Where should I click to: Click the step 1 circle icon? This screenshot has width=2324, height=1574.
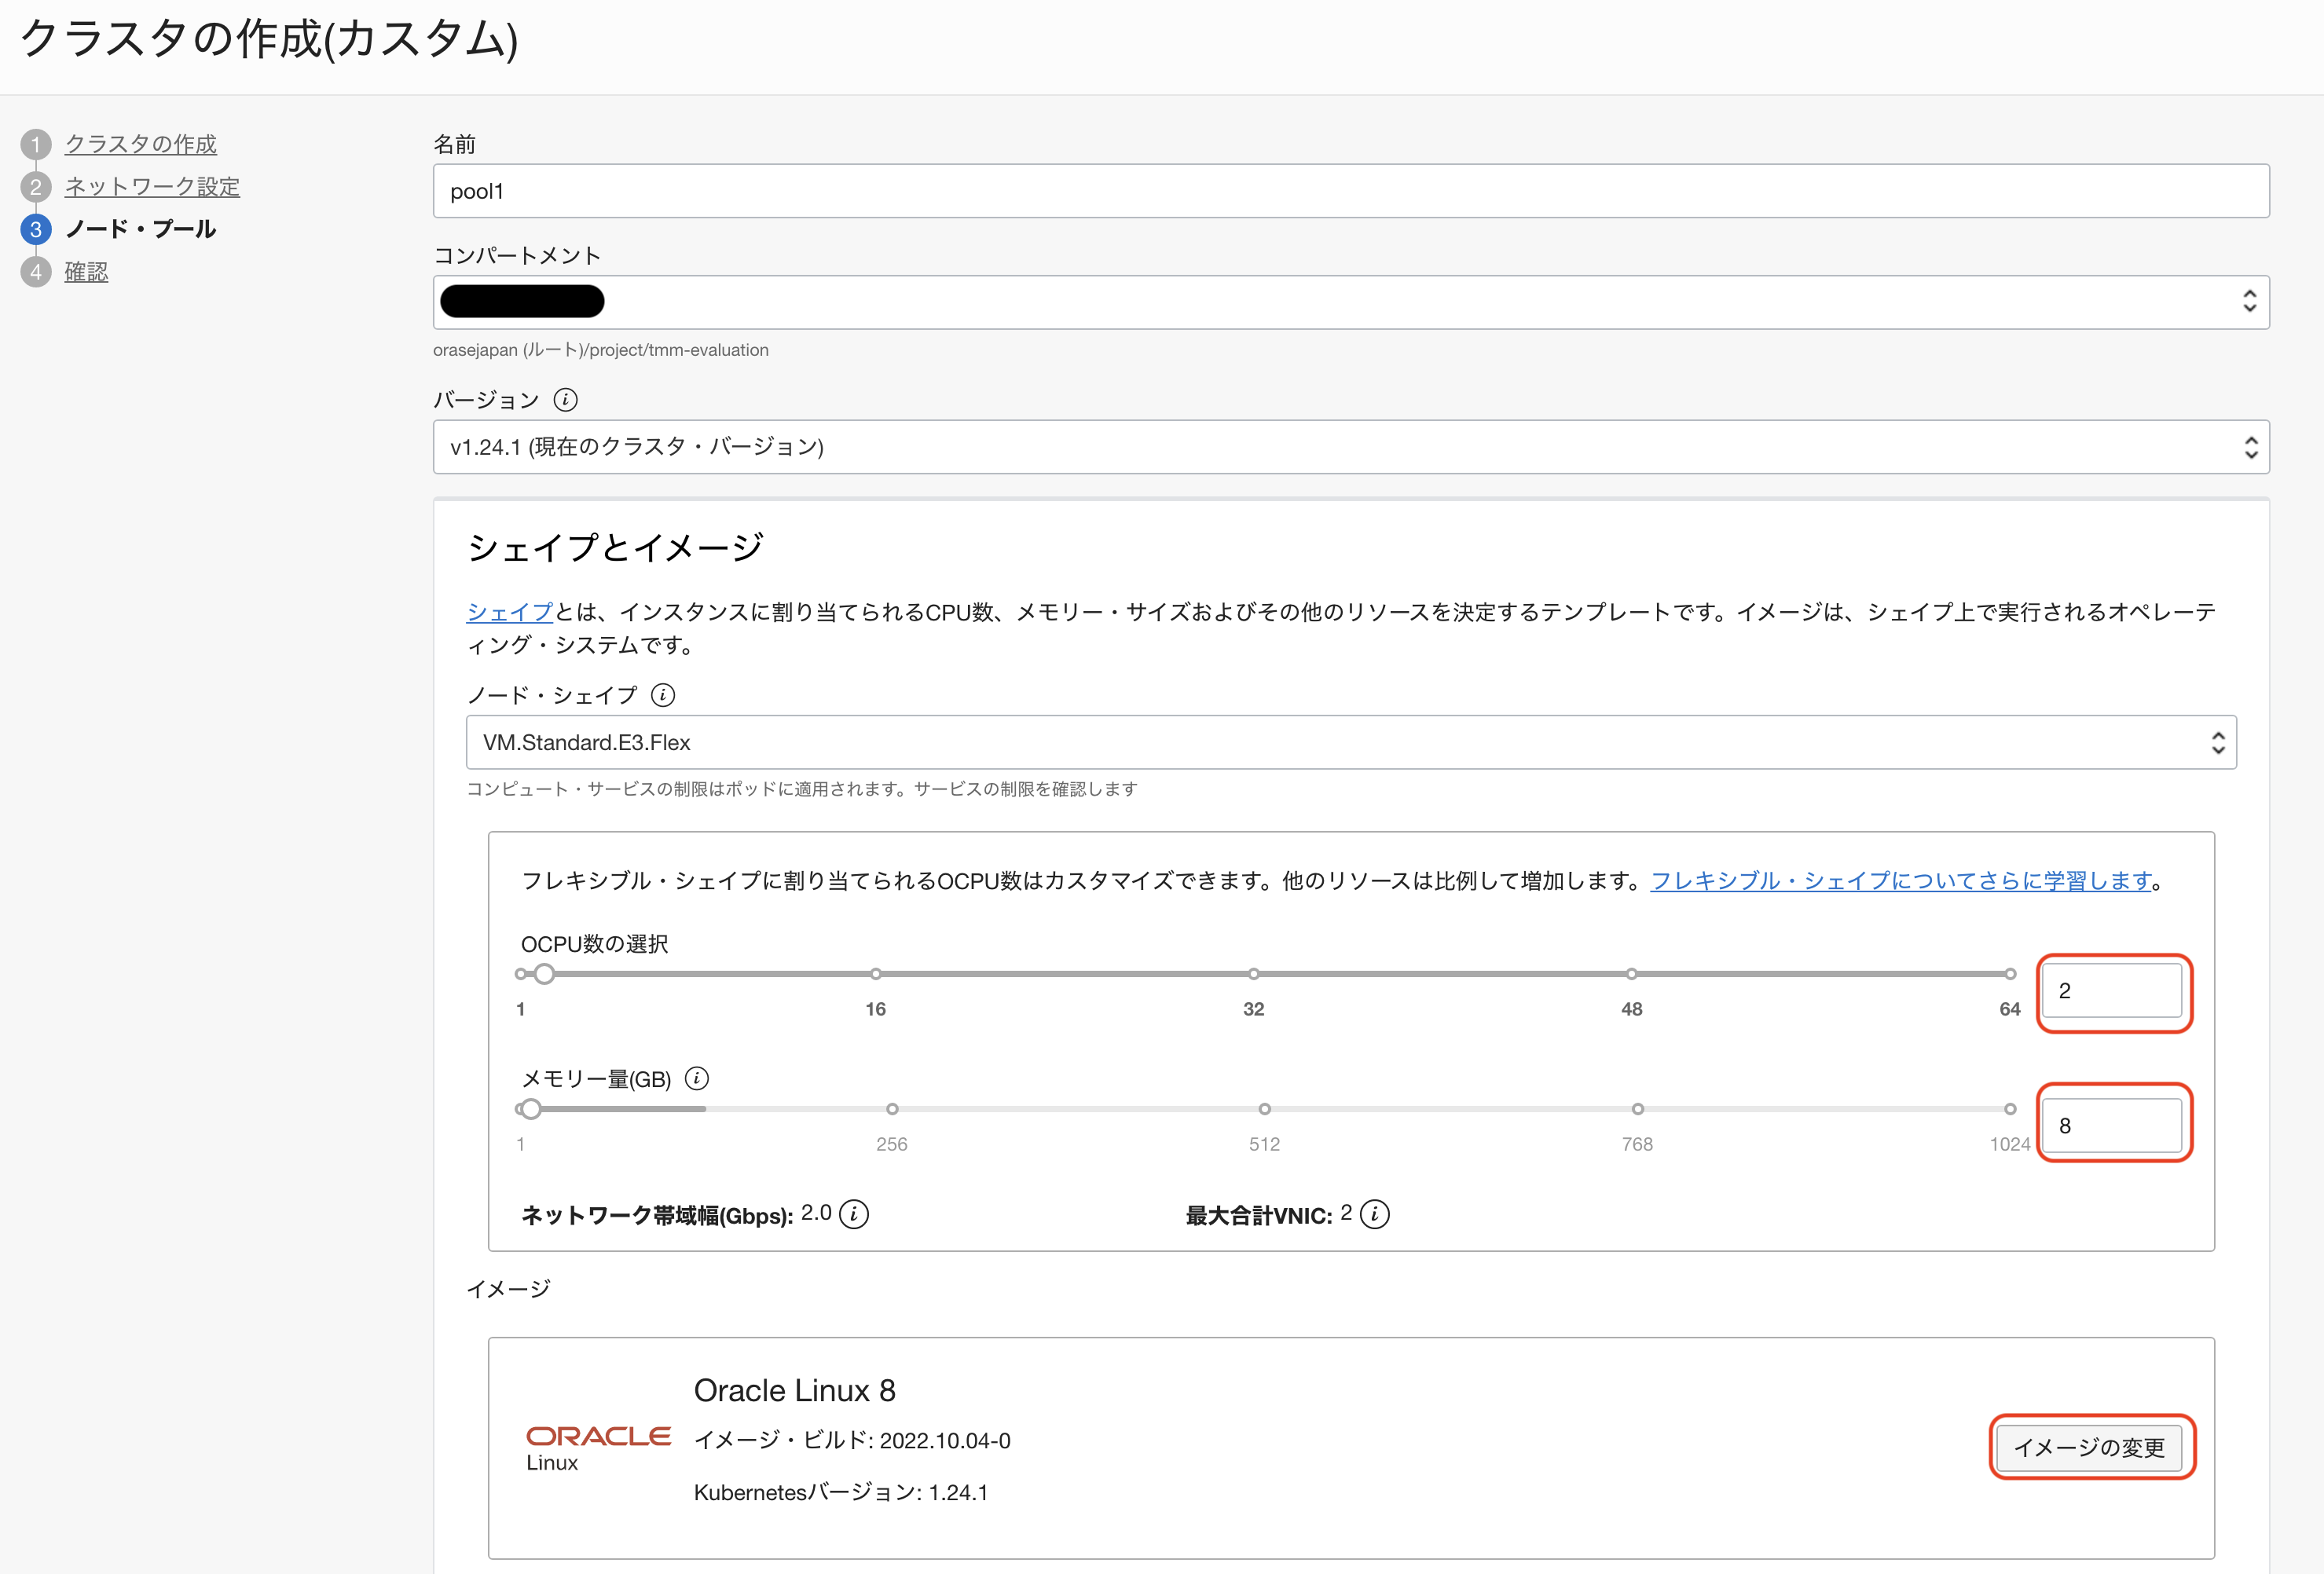pos(36,144)
